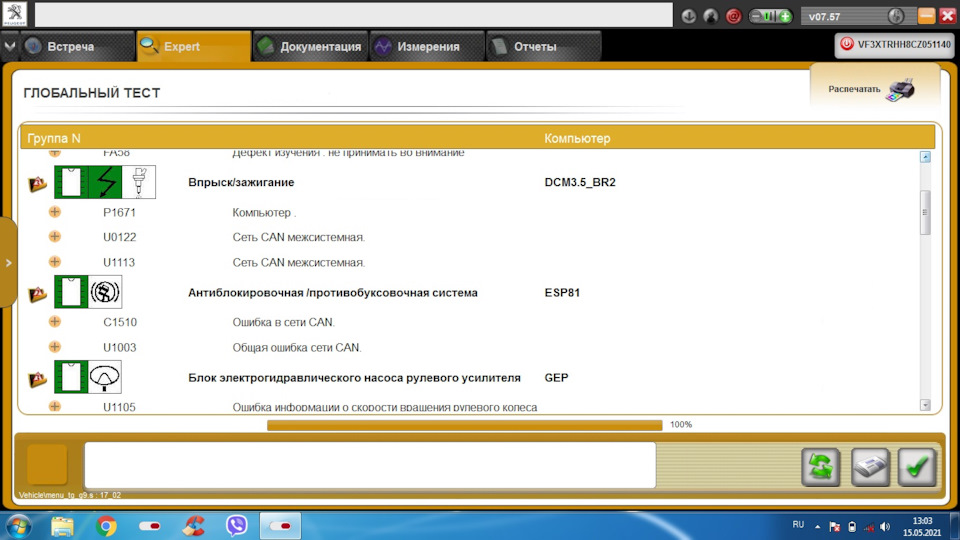Show hidden tray icons arrow
Image resolution: width=960 pixels, height=540 pixels.
tap(817, 527)
